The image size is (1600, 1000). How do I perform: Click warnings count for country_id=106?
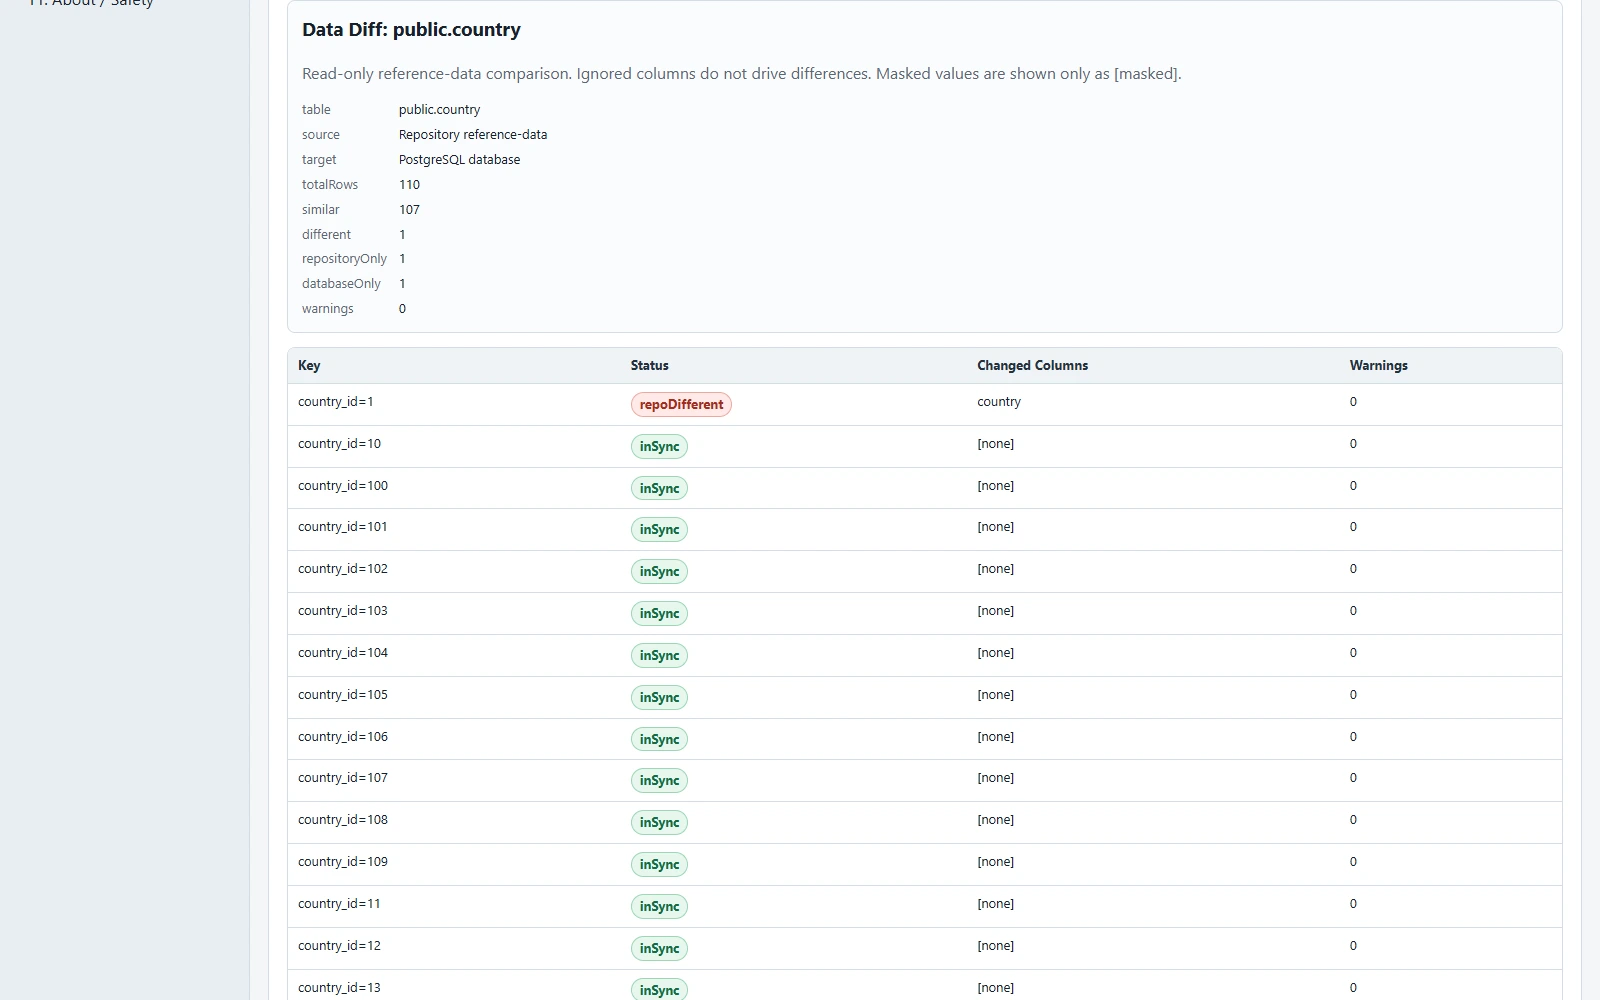click(x=1353, y=737)
